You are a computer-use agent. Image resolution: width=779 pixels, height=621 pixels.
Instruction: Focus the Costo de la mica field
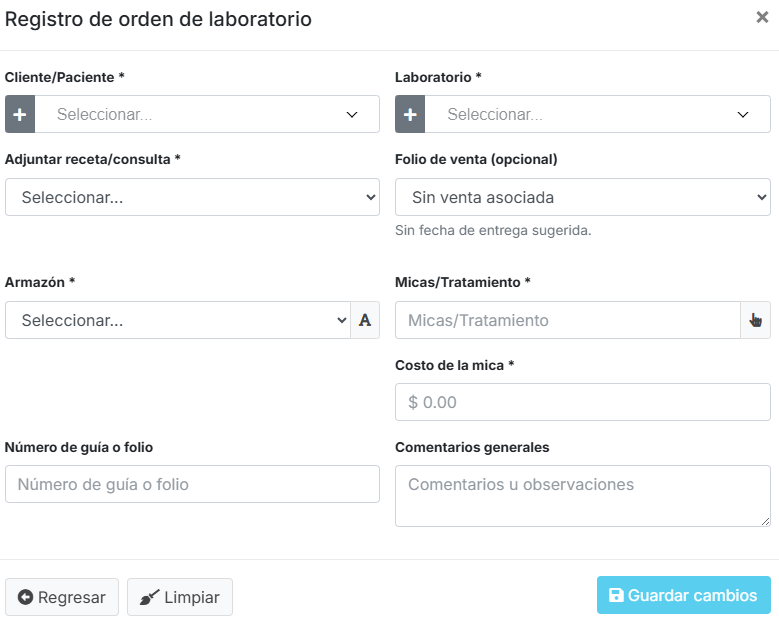(582, 403)
